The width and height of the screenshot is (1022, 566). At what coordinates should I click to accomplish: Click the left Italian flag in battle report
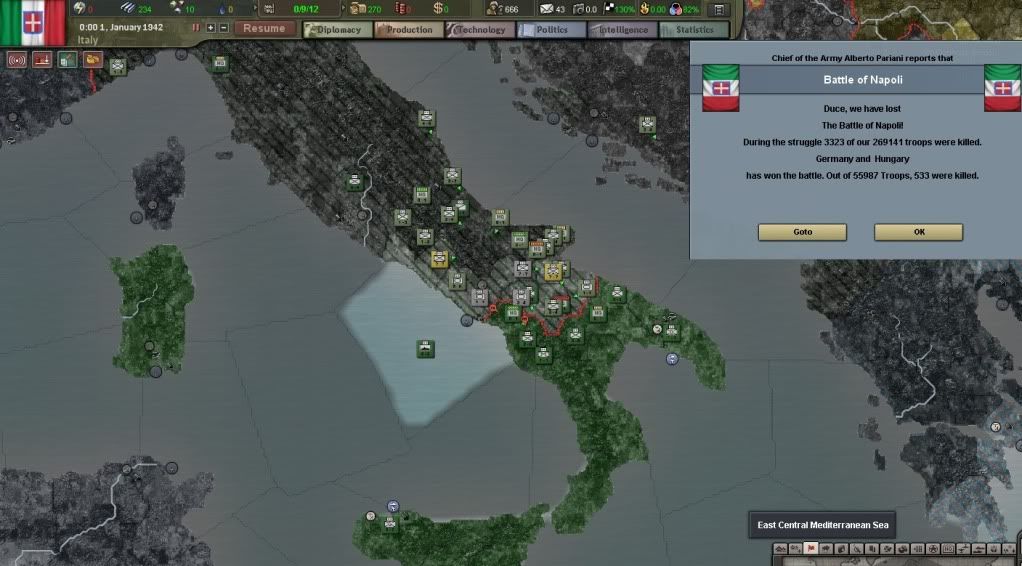pos(720,88)
